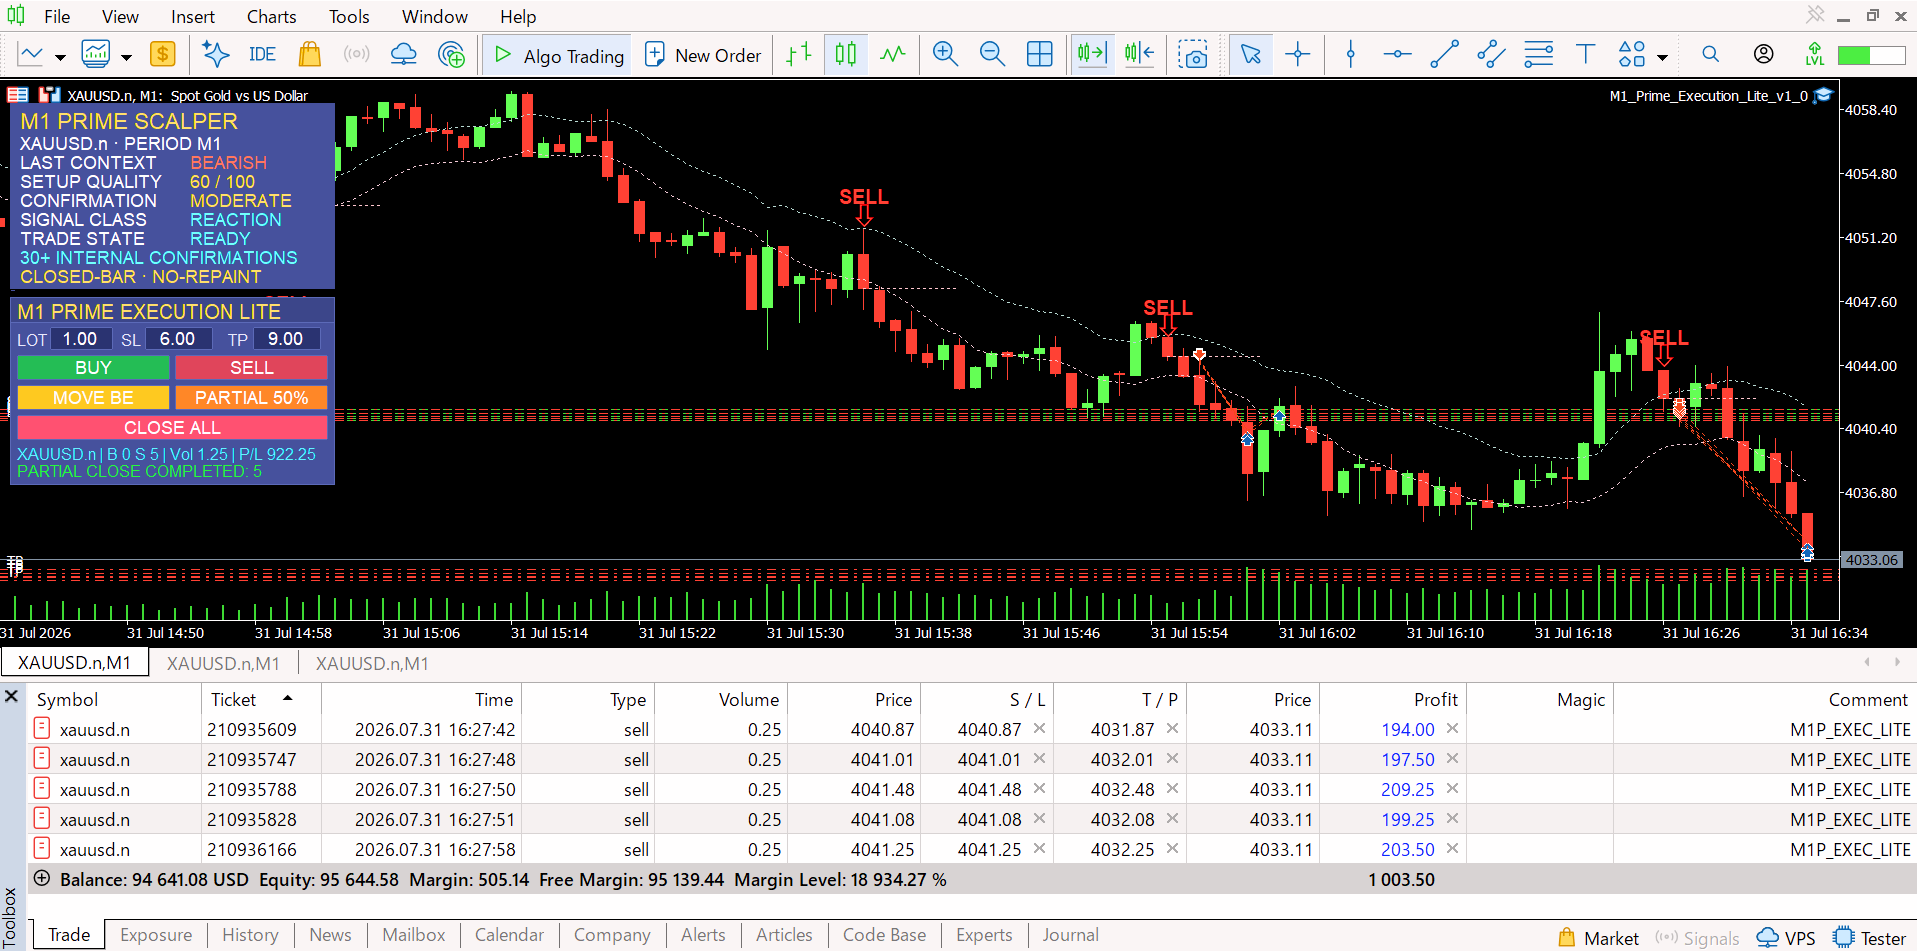Image resolution: width=1917 pixels, height=951 pixels.
Task: Open the indicators list icon
Action: (96, 54)
